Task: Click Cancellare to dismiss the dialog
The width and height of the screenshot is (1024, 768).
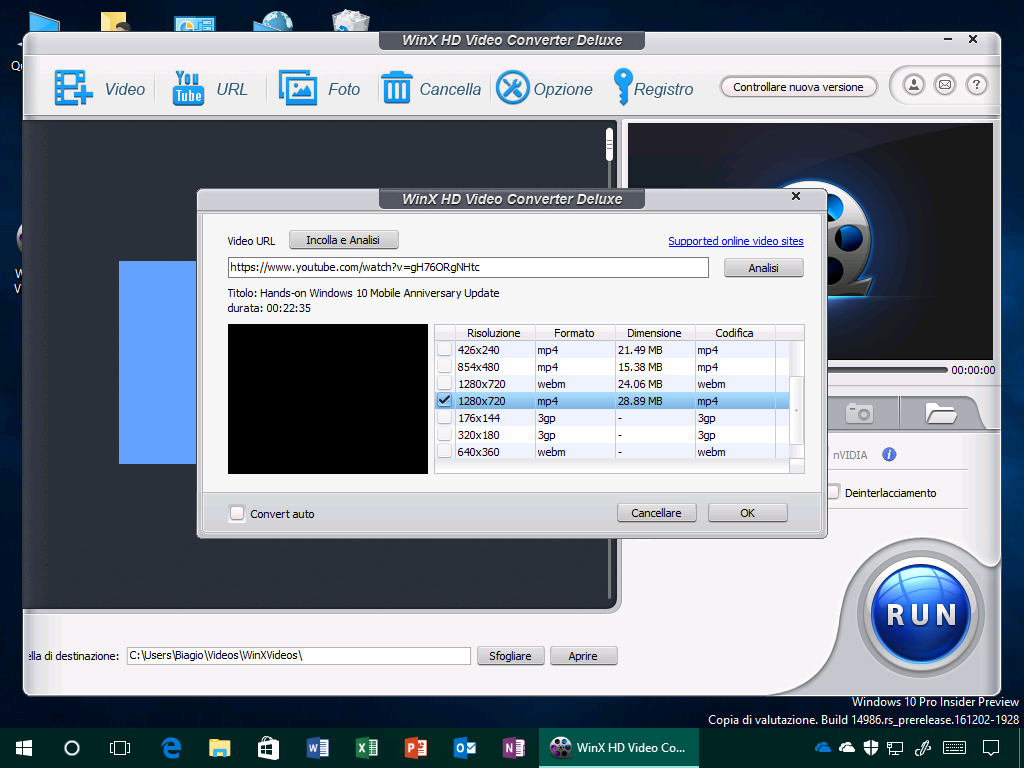Action: (x=656, y=513)
